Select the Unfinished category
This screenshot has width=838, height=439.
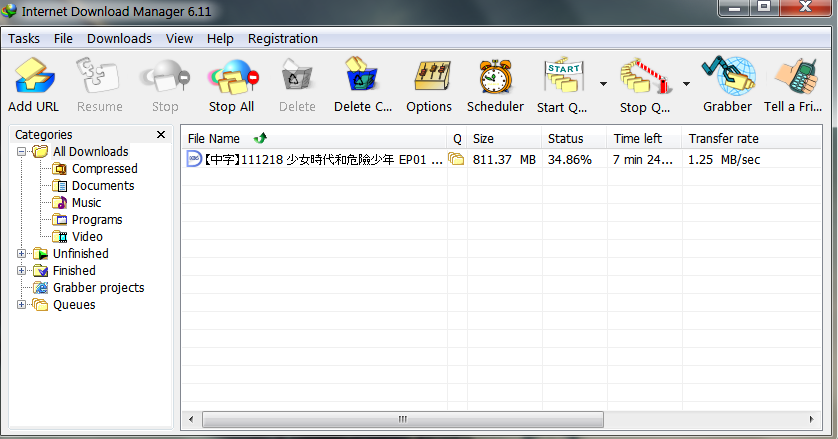point(81,253)
